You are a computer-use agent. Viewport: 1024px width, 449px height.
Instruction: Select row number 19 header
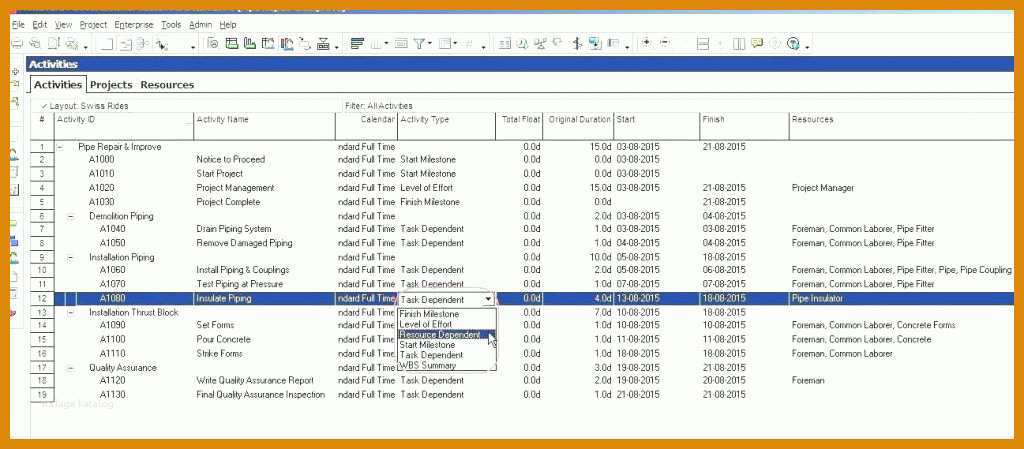click(42, 395)
